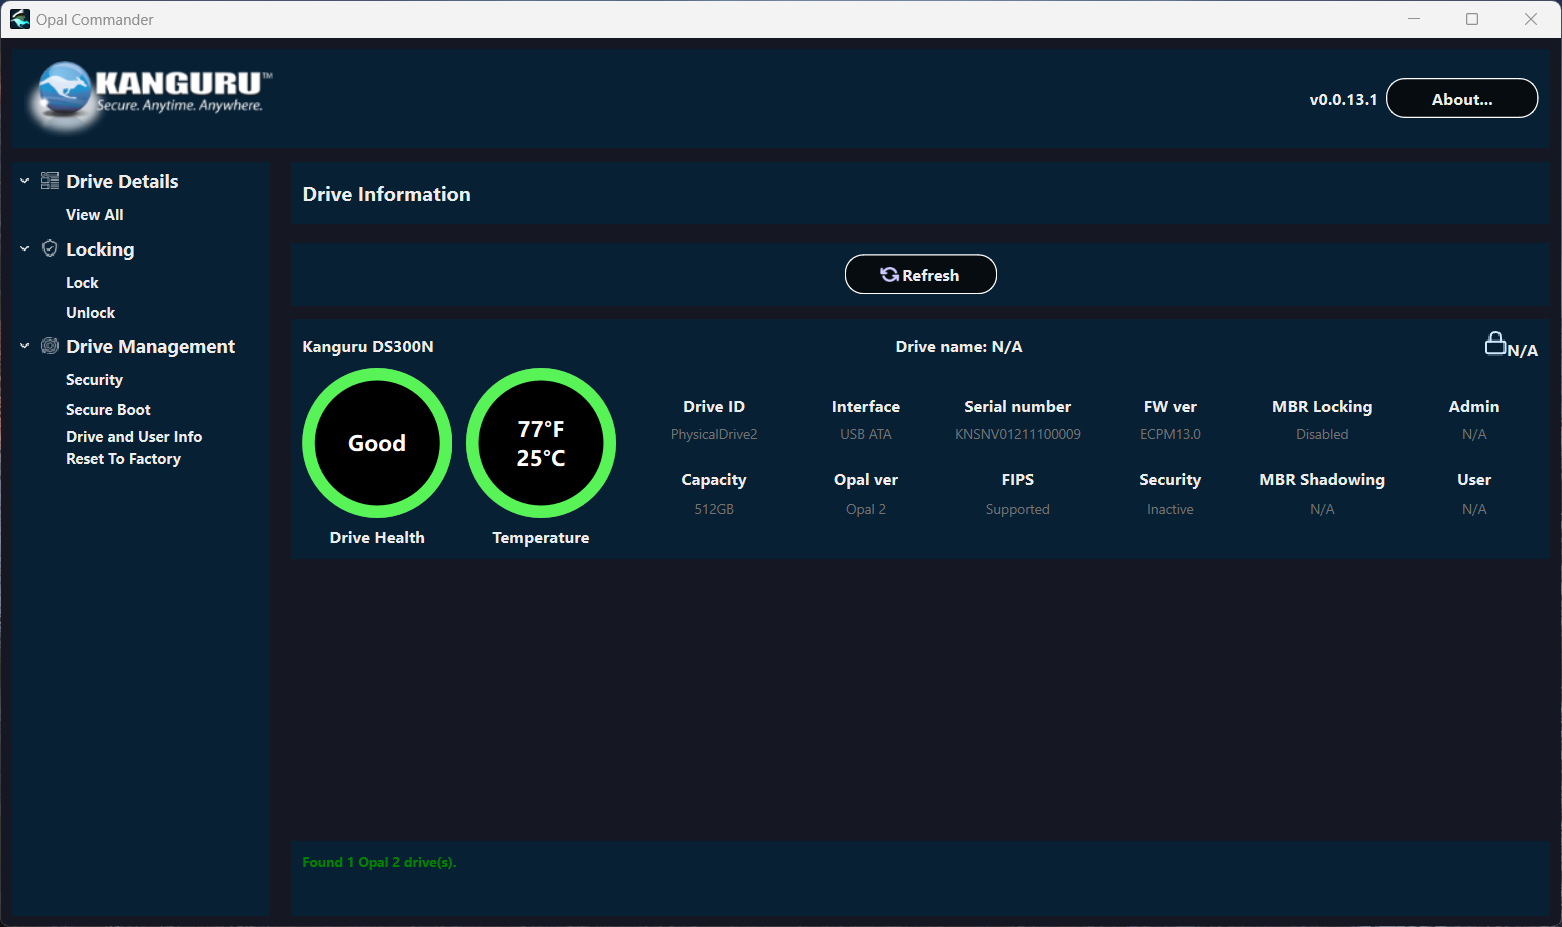Click the Drive Details list icon
Viewport: 1562px width, 927px height.
pos(50,181)
